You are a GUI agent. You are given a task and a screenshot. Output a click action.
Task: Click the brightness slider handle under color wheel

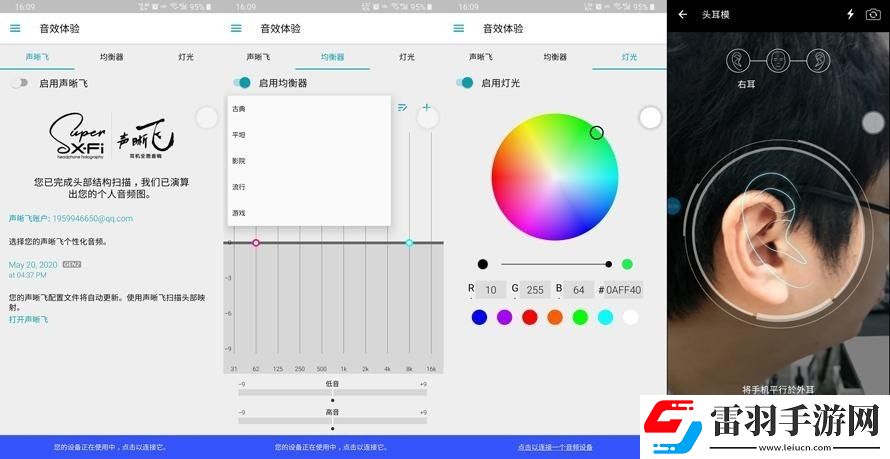click(608, 264)
